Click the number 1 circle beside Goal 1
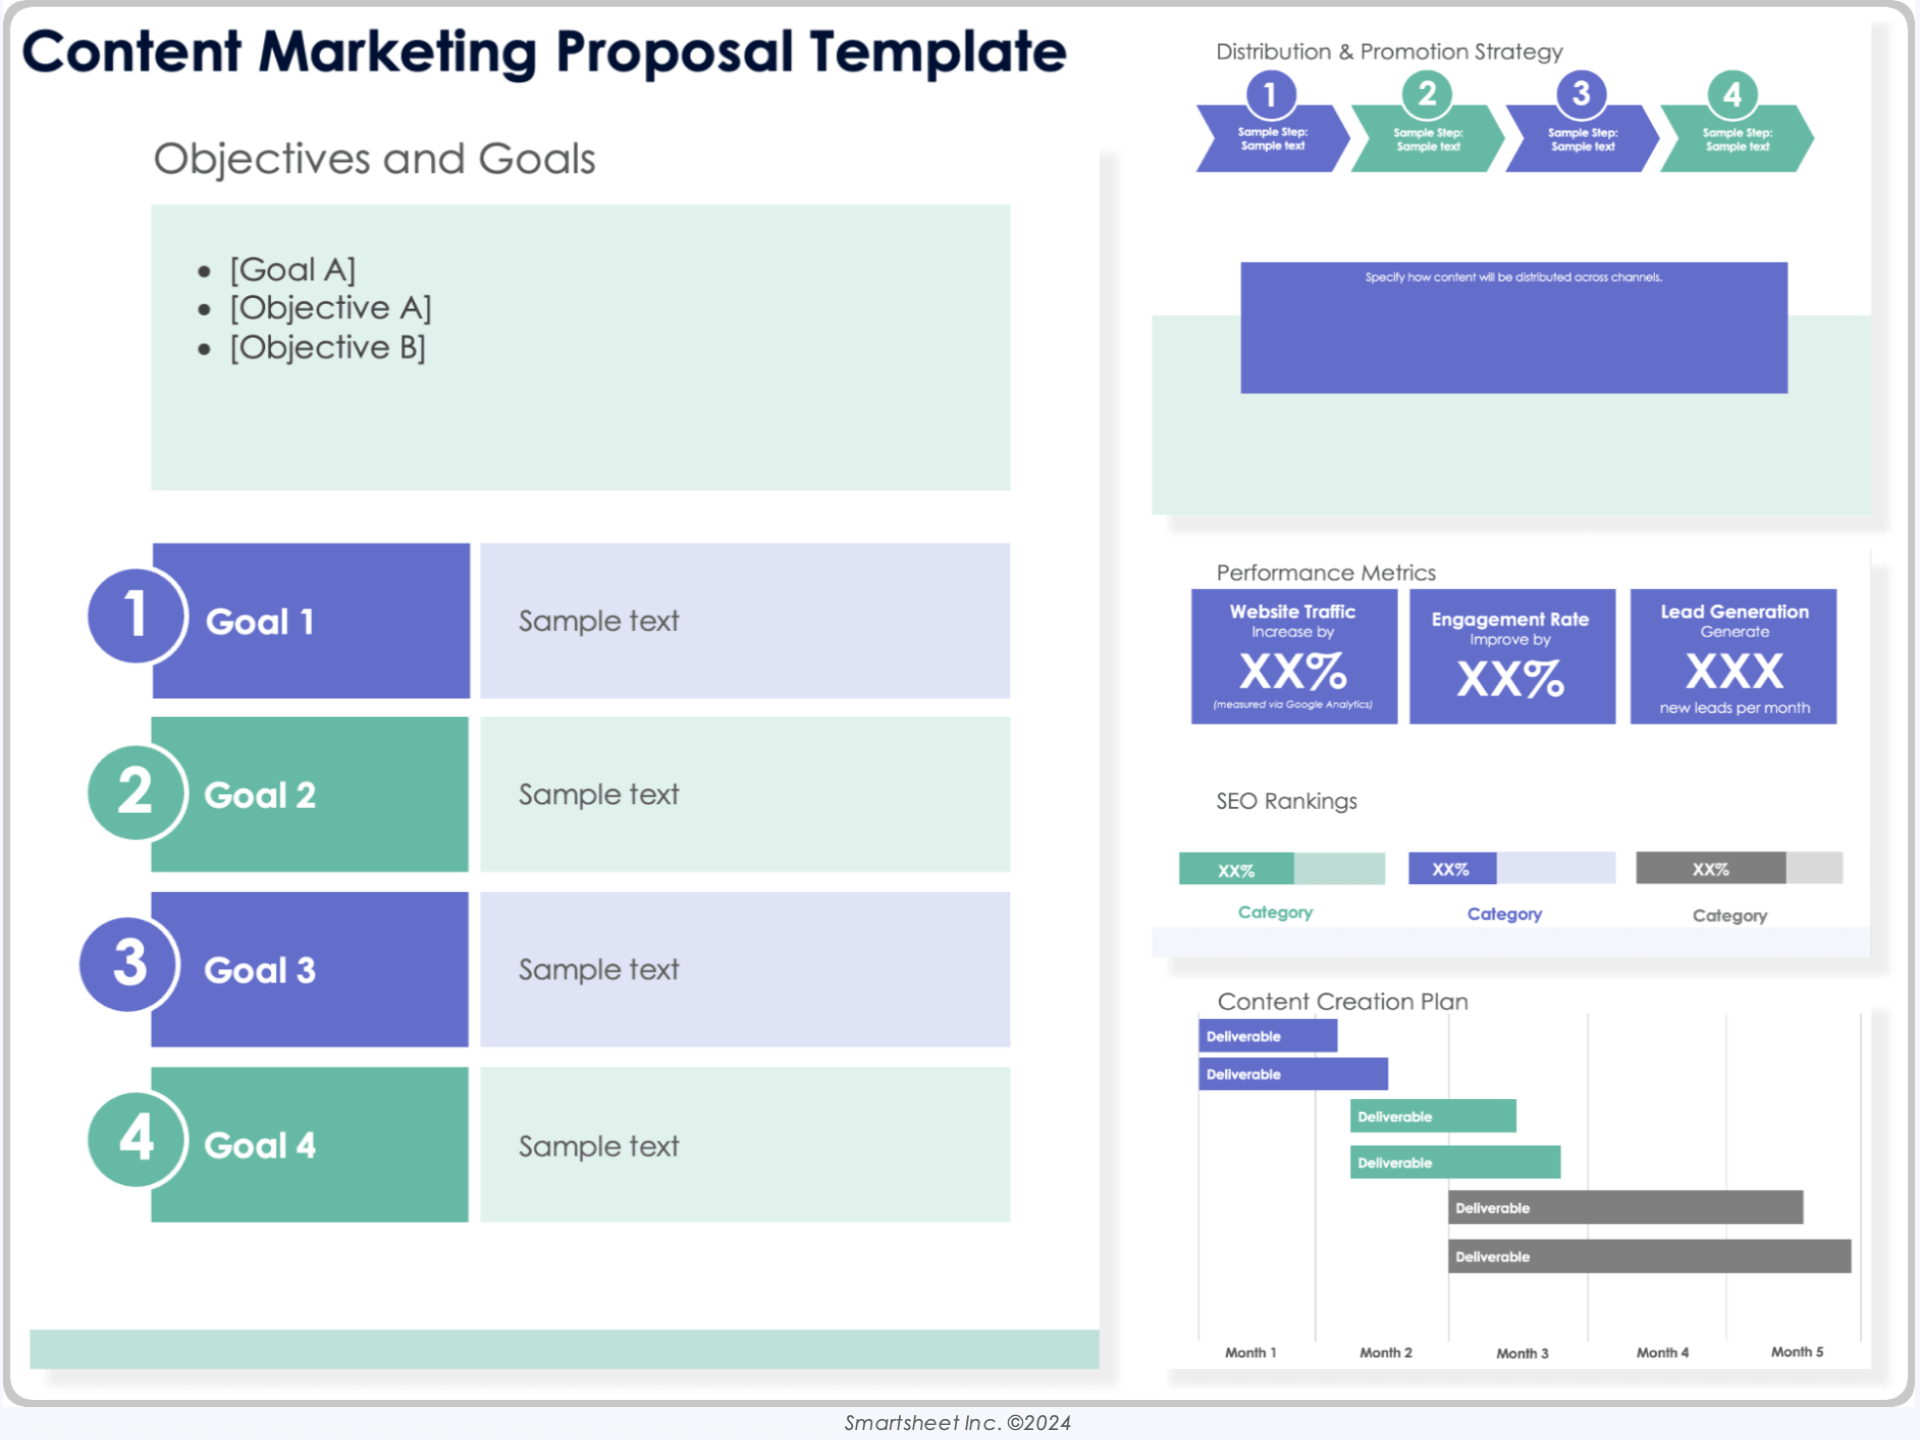 click(x=137, y=615)
